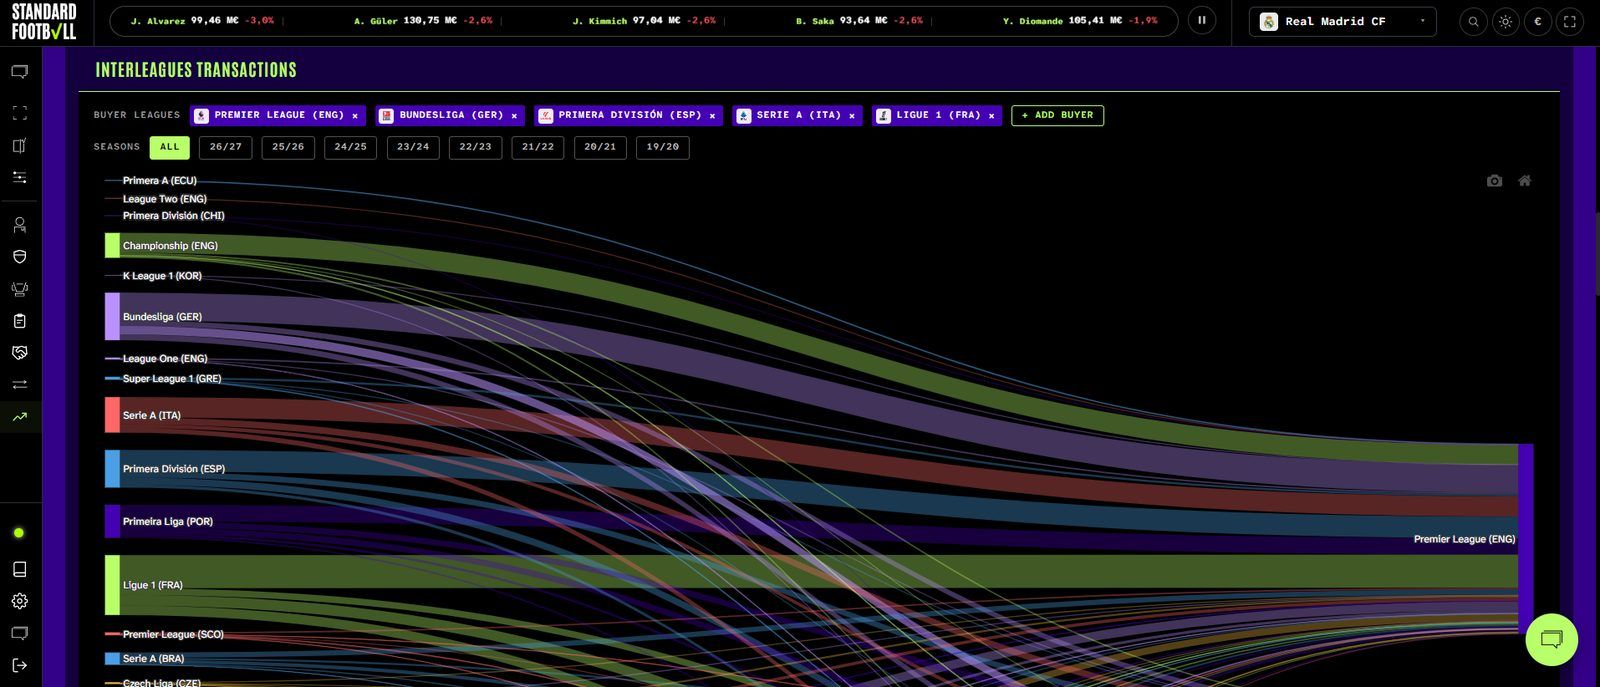The width and height of the screenshot is (1600, 687).
Task: Enter fullscreen with top-right expand icon
Action: pyautogui.click(x=1569, y=21)
